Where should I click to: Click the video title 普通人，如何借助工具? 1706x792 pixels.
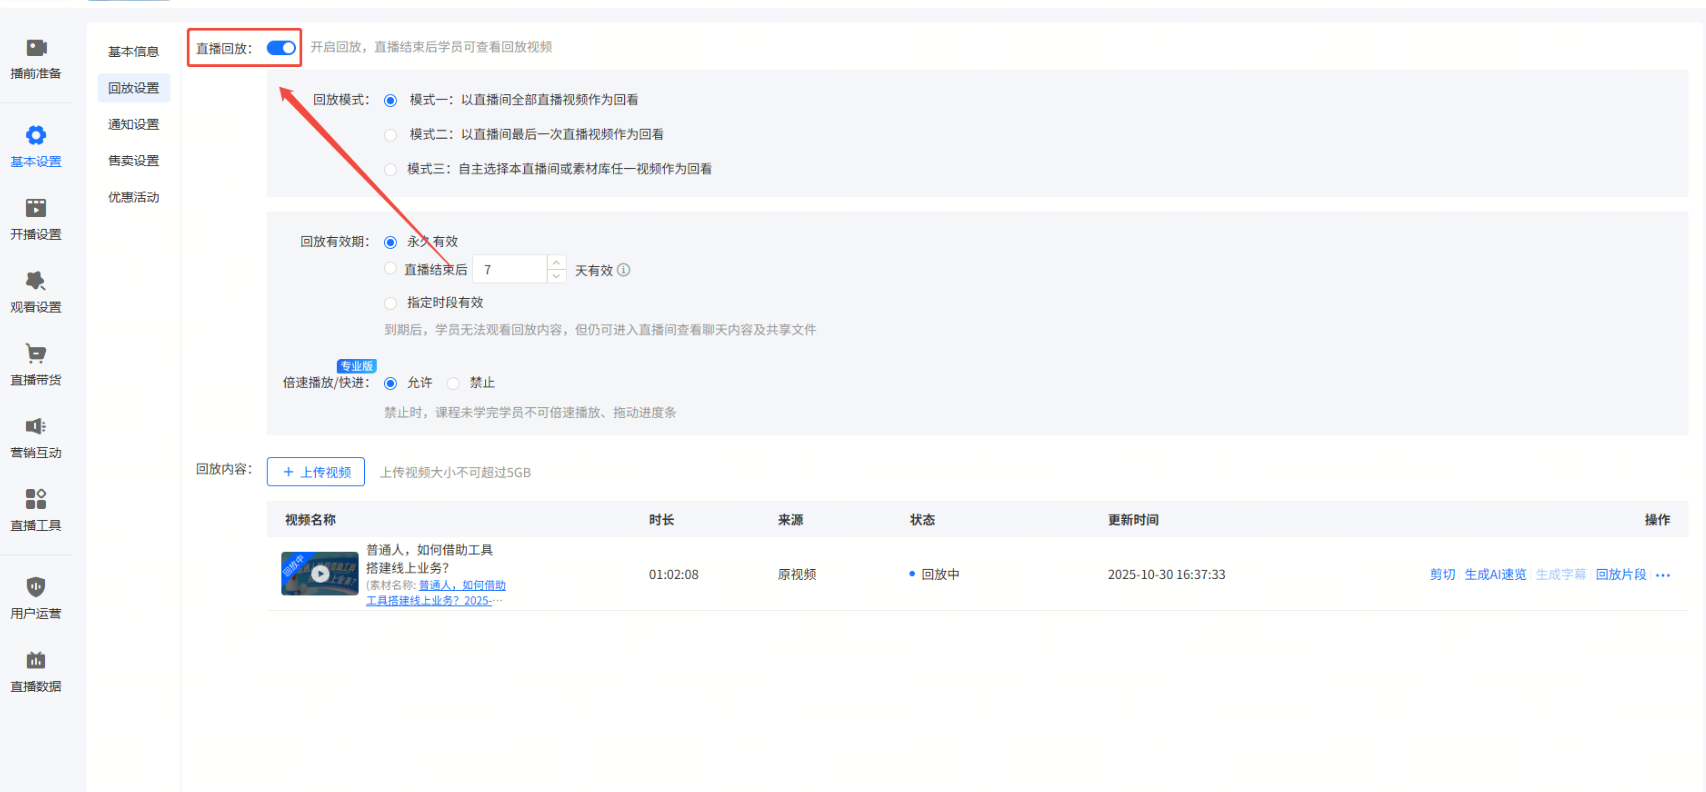click(429, 559)
